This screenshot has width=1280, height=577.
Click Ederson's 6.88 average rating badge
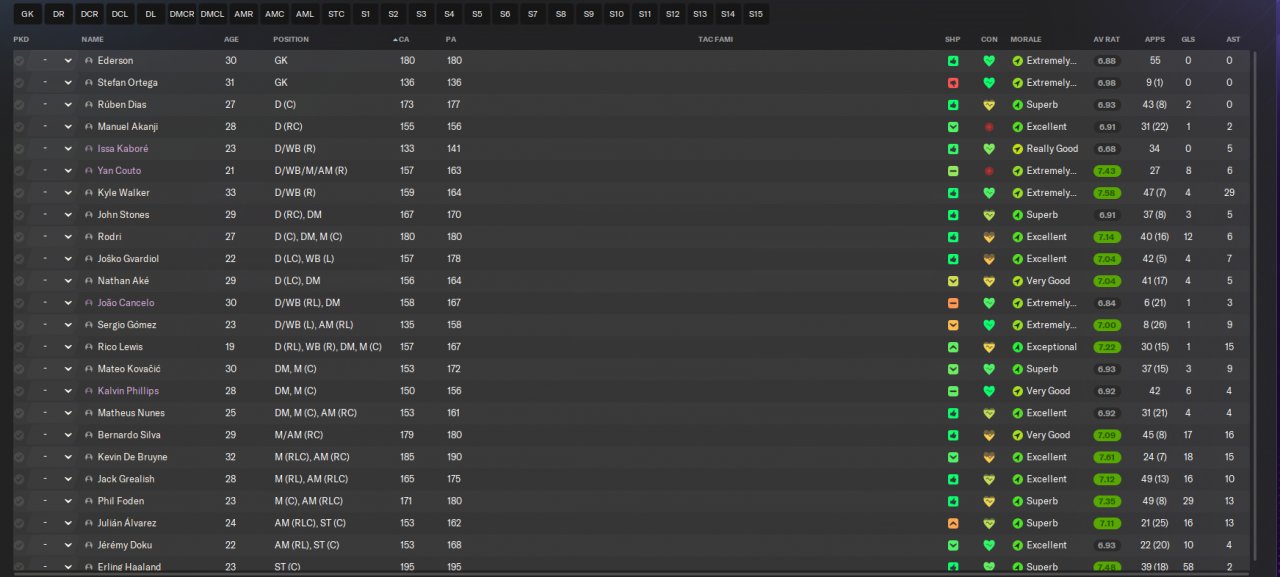[x=1107, y=61]
